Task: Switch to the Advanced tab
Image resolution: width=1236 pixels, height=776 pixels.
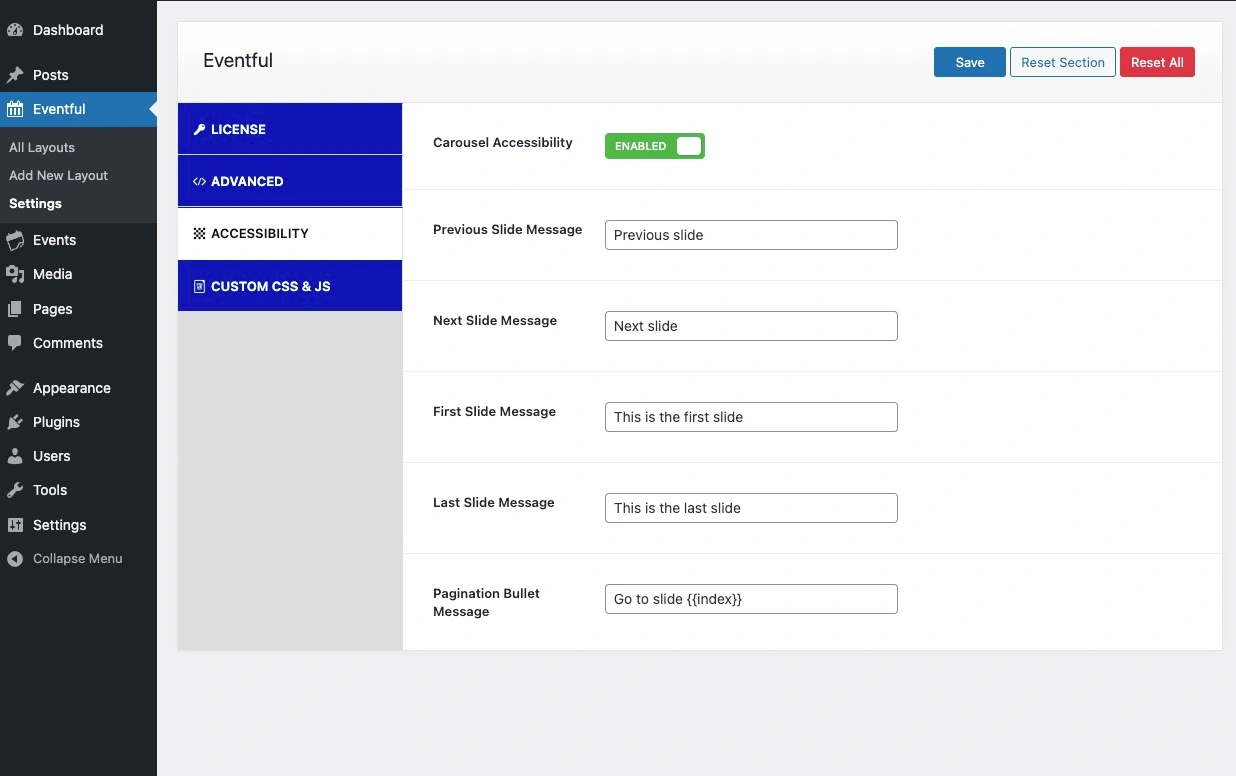Action: coord(290,181)
